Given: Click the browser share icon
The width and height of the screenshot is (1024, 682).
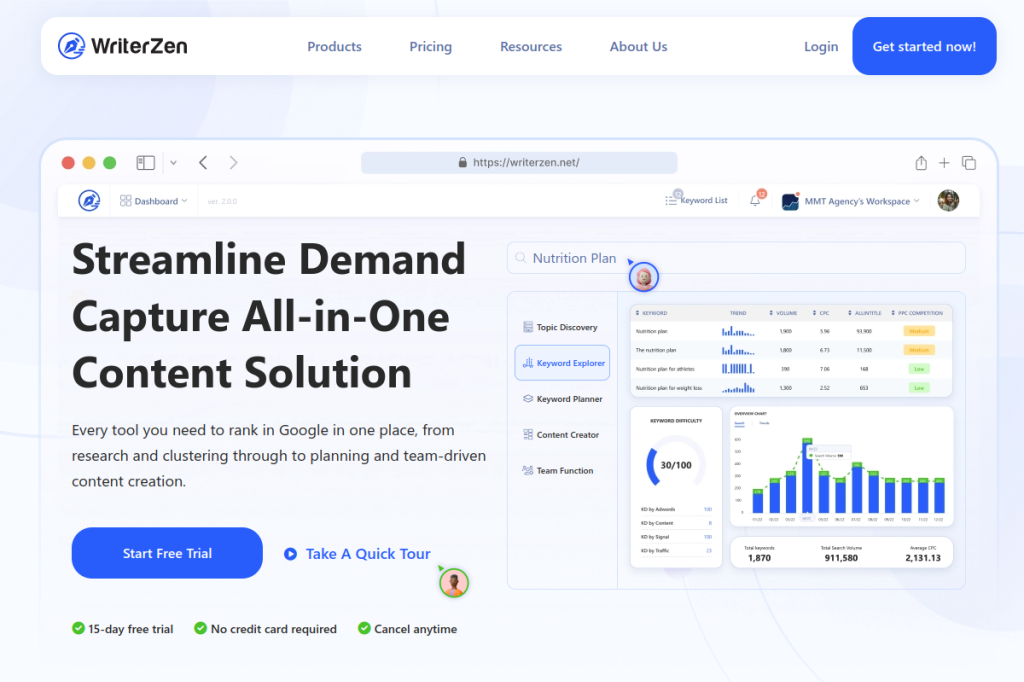Looking at the screenshot, I should (x=921, y=163).
